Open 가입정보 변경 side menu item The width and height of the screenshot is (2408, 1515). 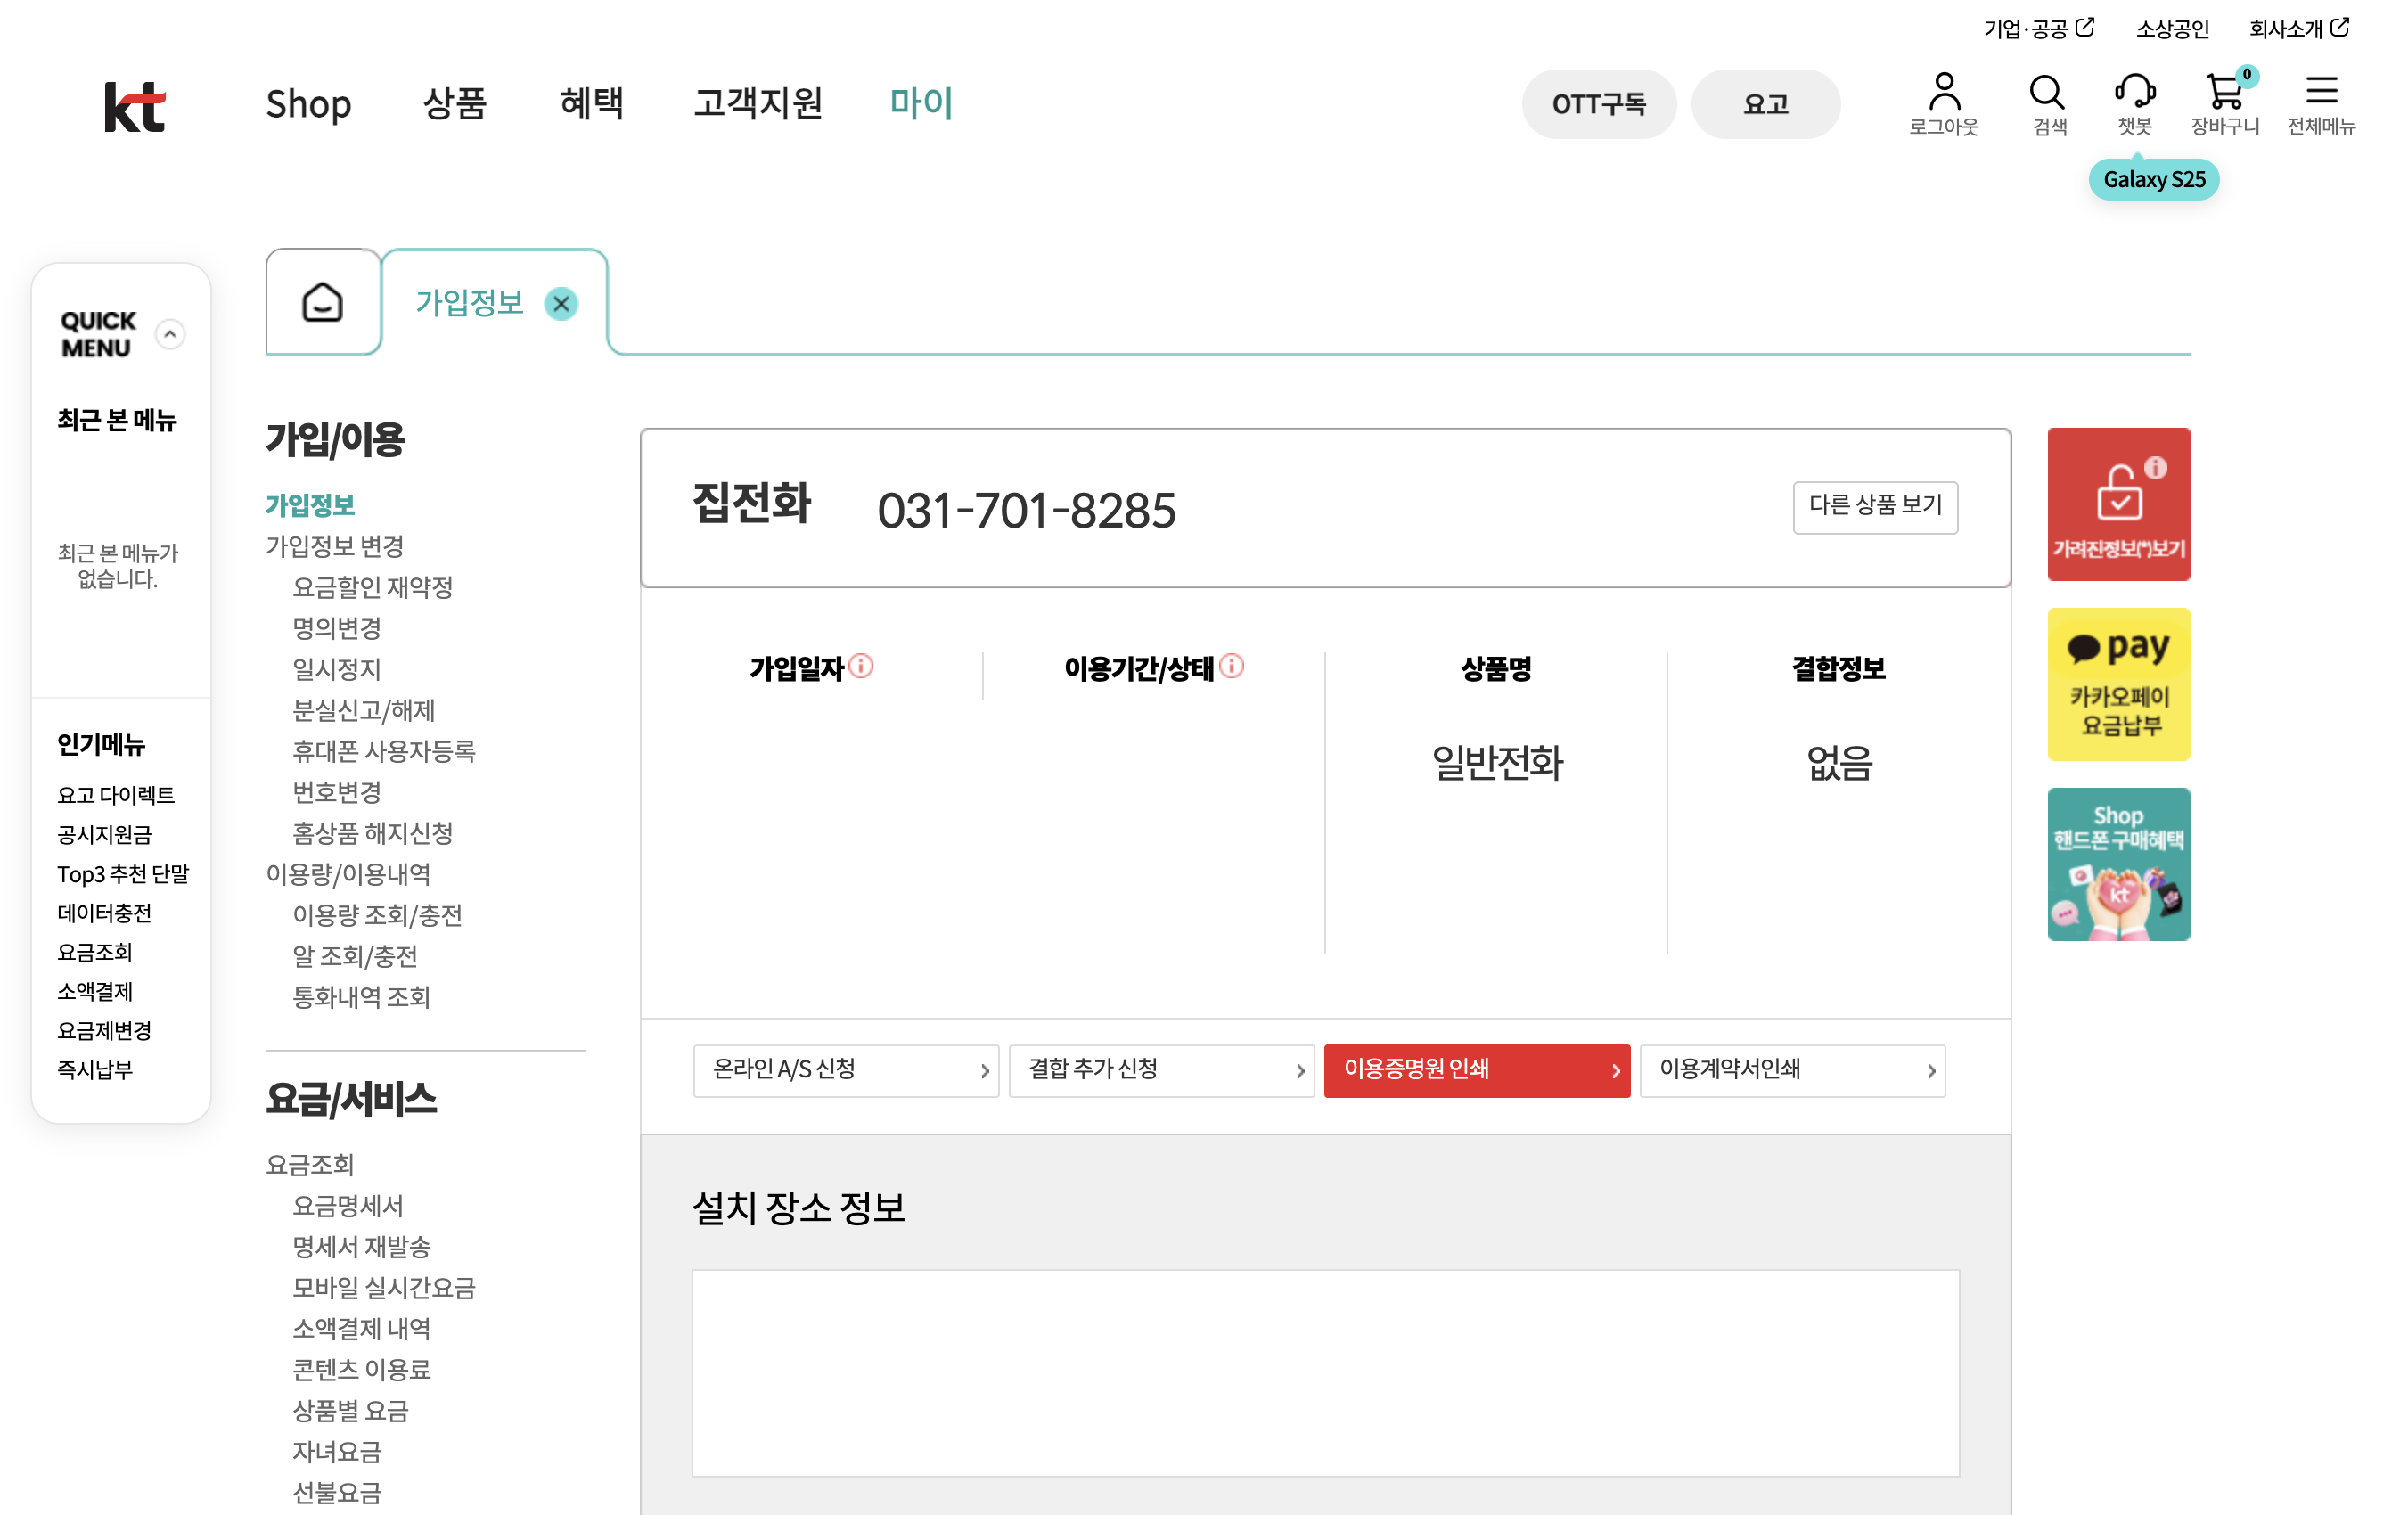[x=335, y=547]
